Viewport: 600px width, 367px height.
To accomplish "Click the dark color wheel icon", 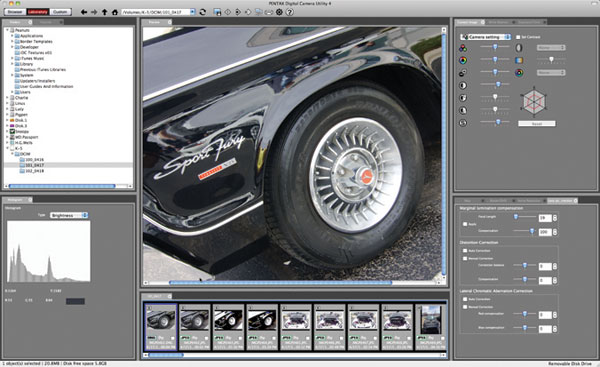I will pos(519,73).
